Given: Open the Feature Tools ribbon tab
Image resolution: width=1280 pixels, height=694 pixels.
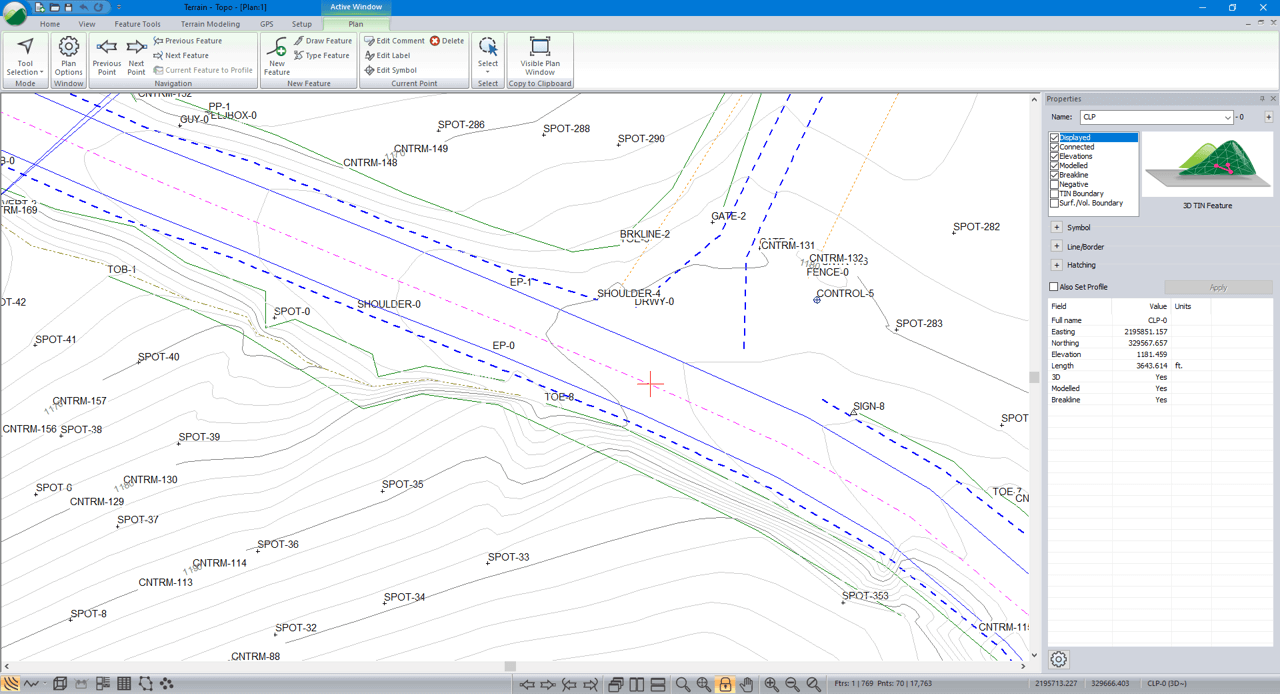Looking at the screenshot, I should coord(137,24).
